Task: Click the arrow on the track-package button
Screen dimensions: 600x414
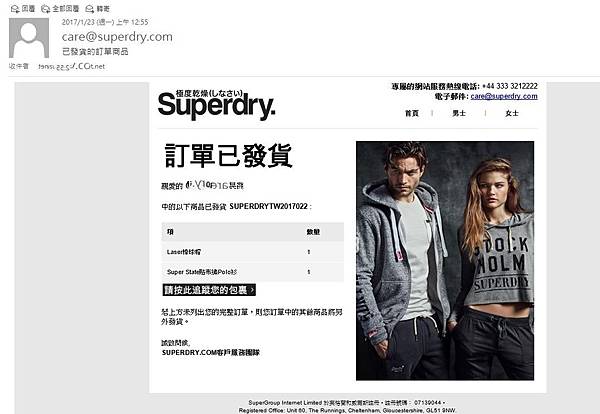Action: (x=252, y=290)
